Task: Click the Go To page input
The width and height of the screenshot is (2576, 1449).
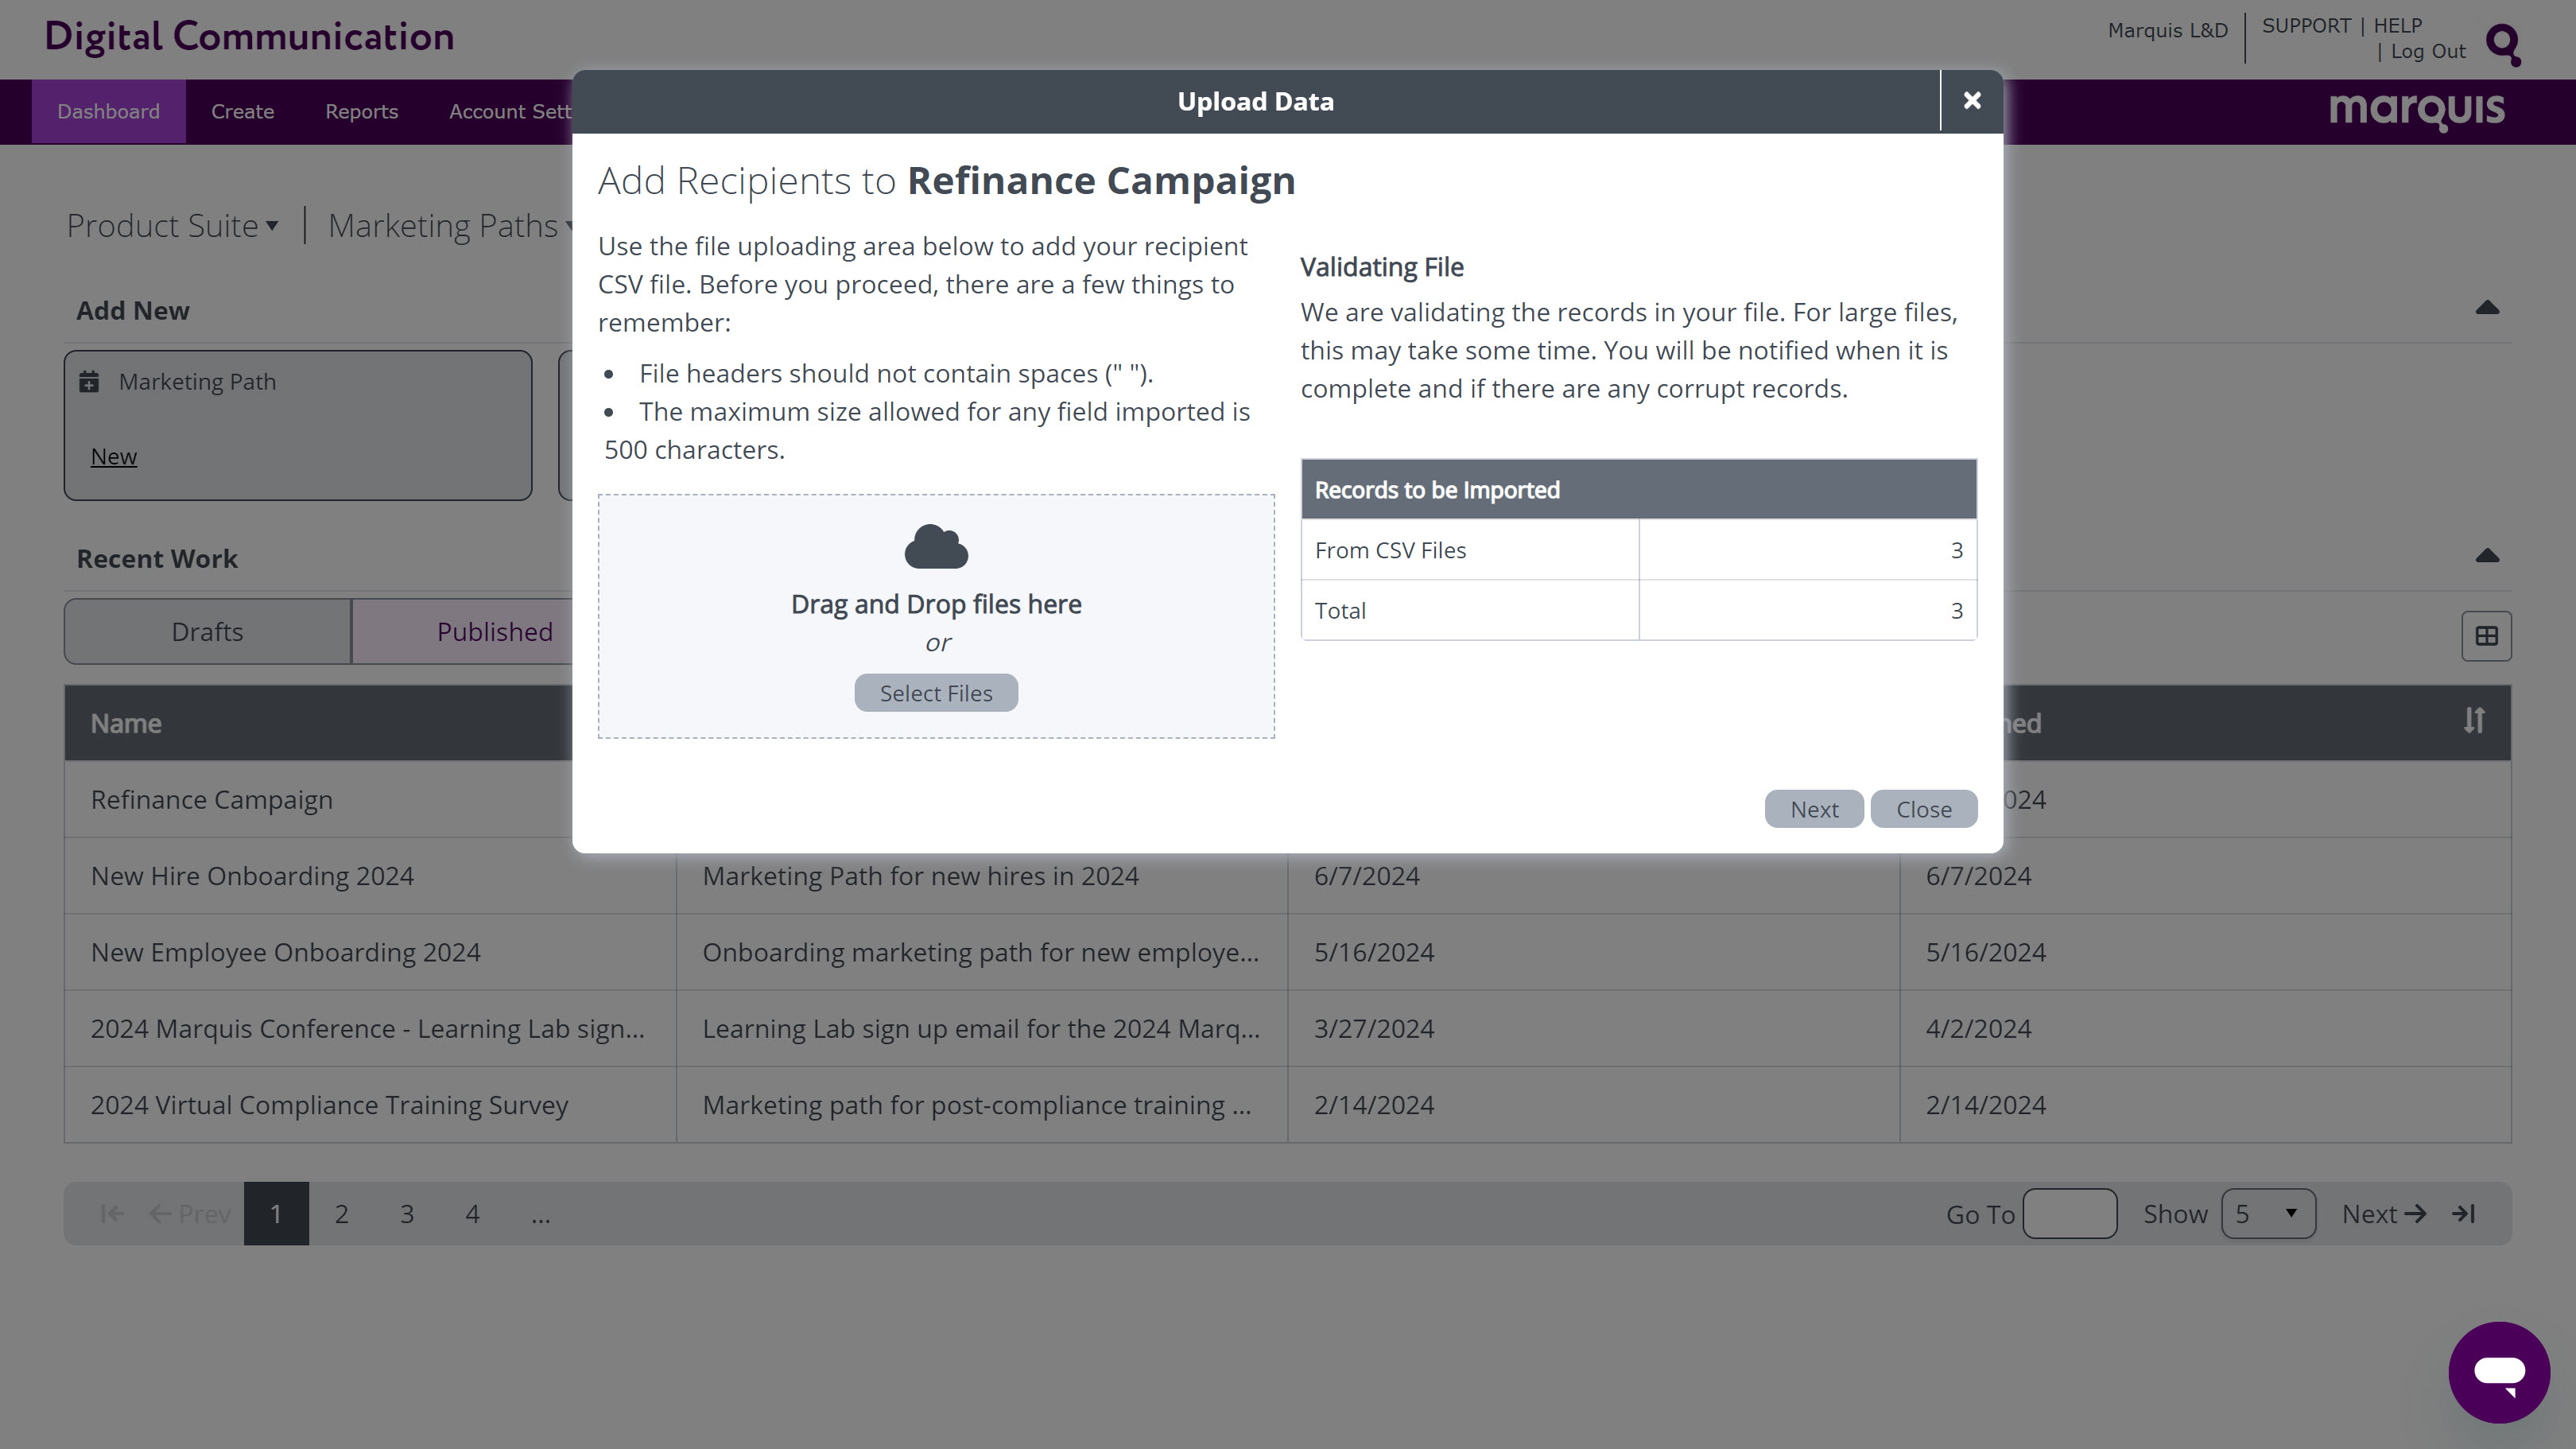Action: [x=2069, y=1214]
